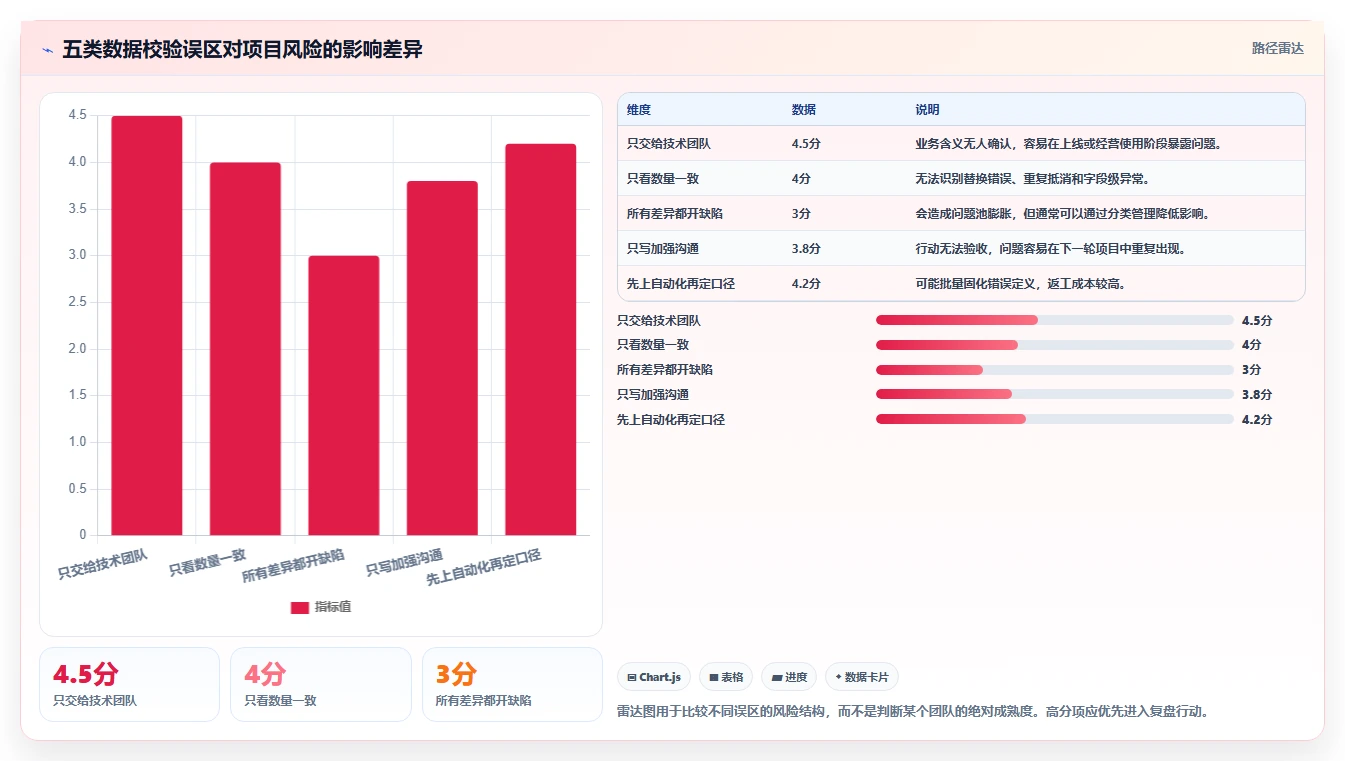Click the chart bar for 只看数量一致

coord(245,349)
